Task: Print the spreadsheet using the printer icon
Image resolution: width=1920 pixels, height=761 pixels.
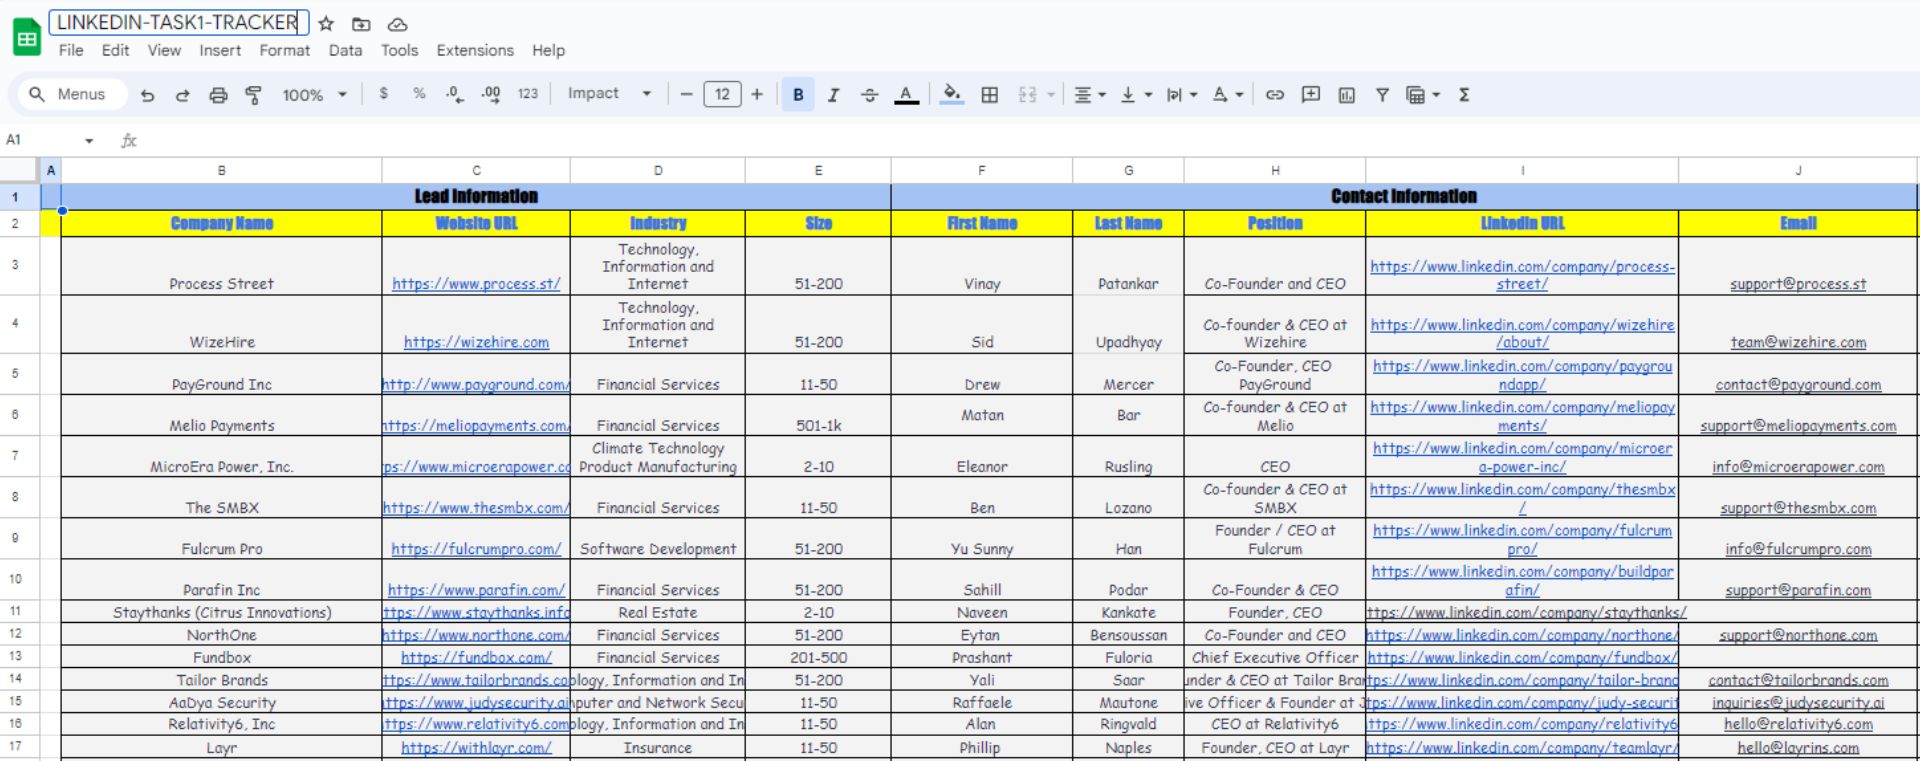Action: (x=218, y=95)
